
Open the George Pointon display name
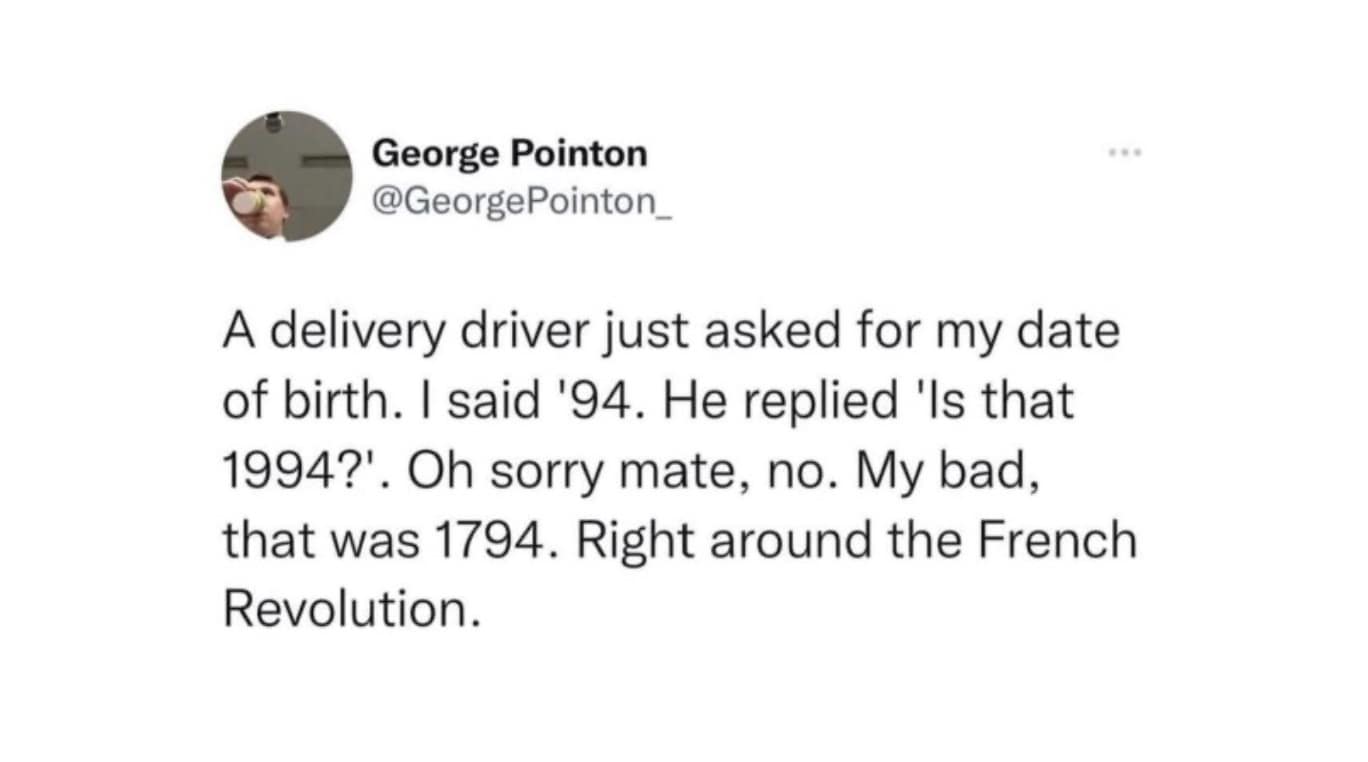click(509, 153)
